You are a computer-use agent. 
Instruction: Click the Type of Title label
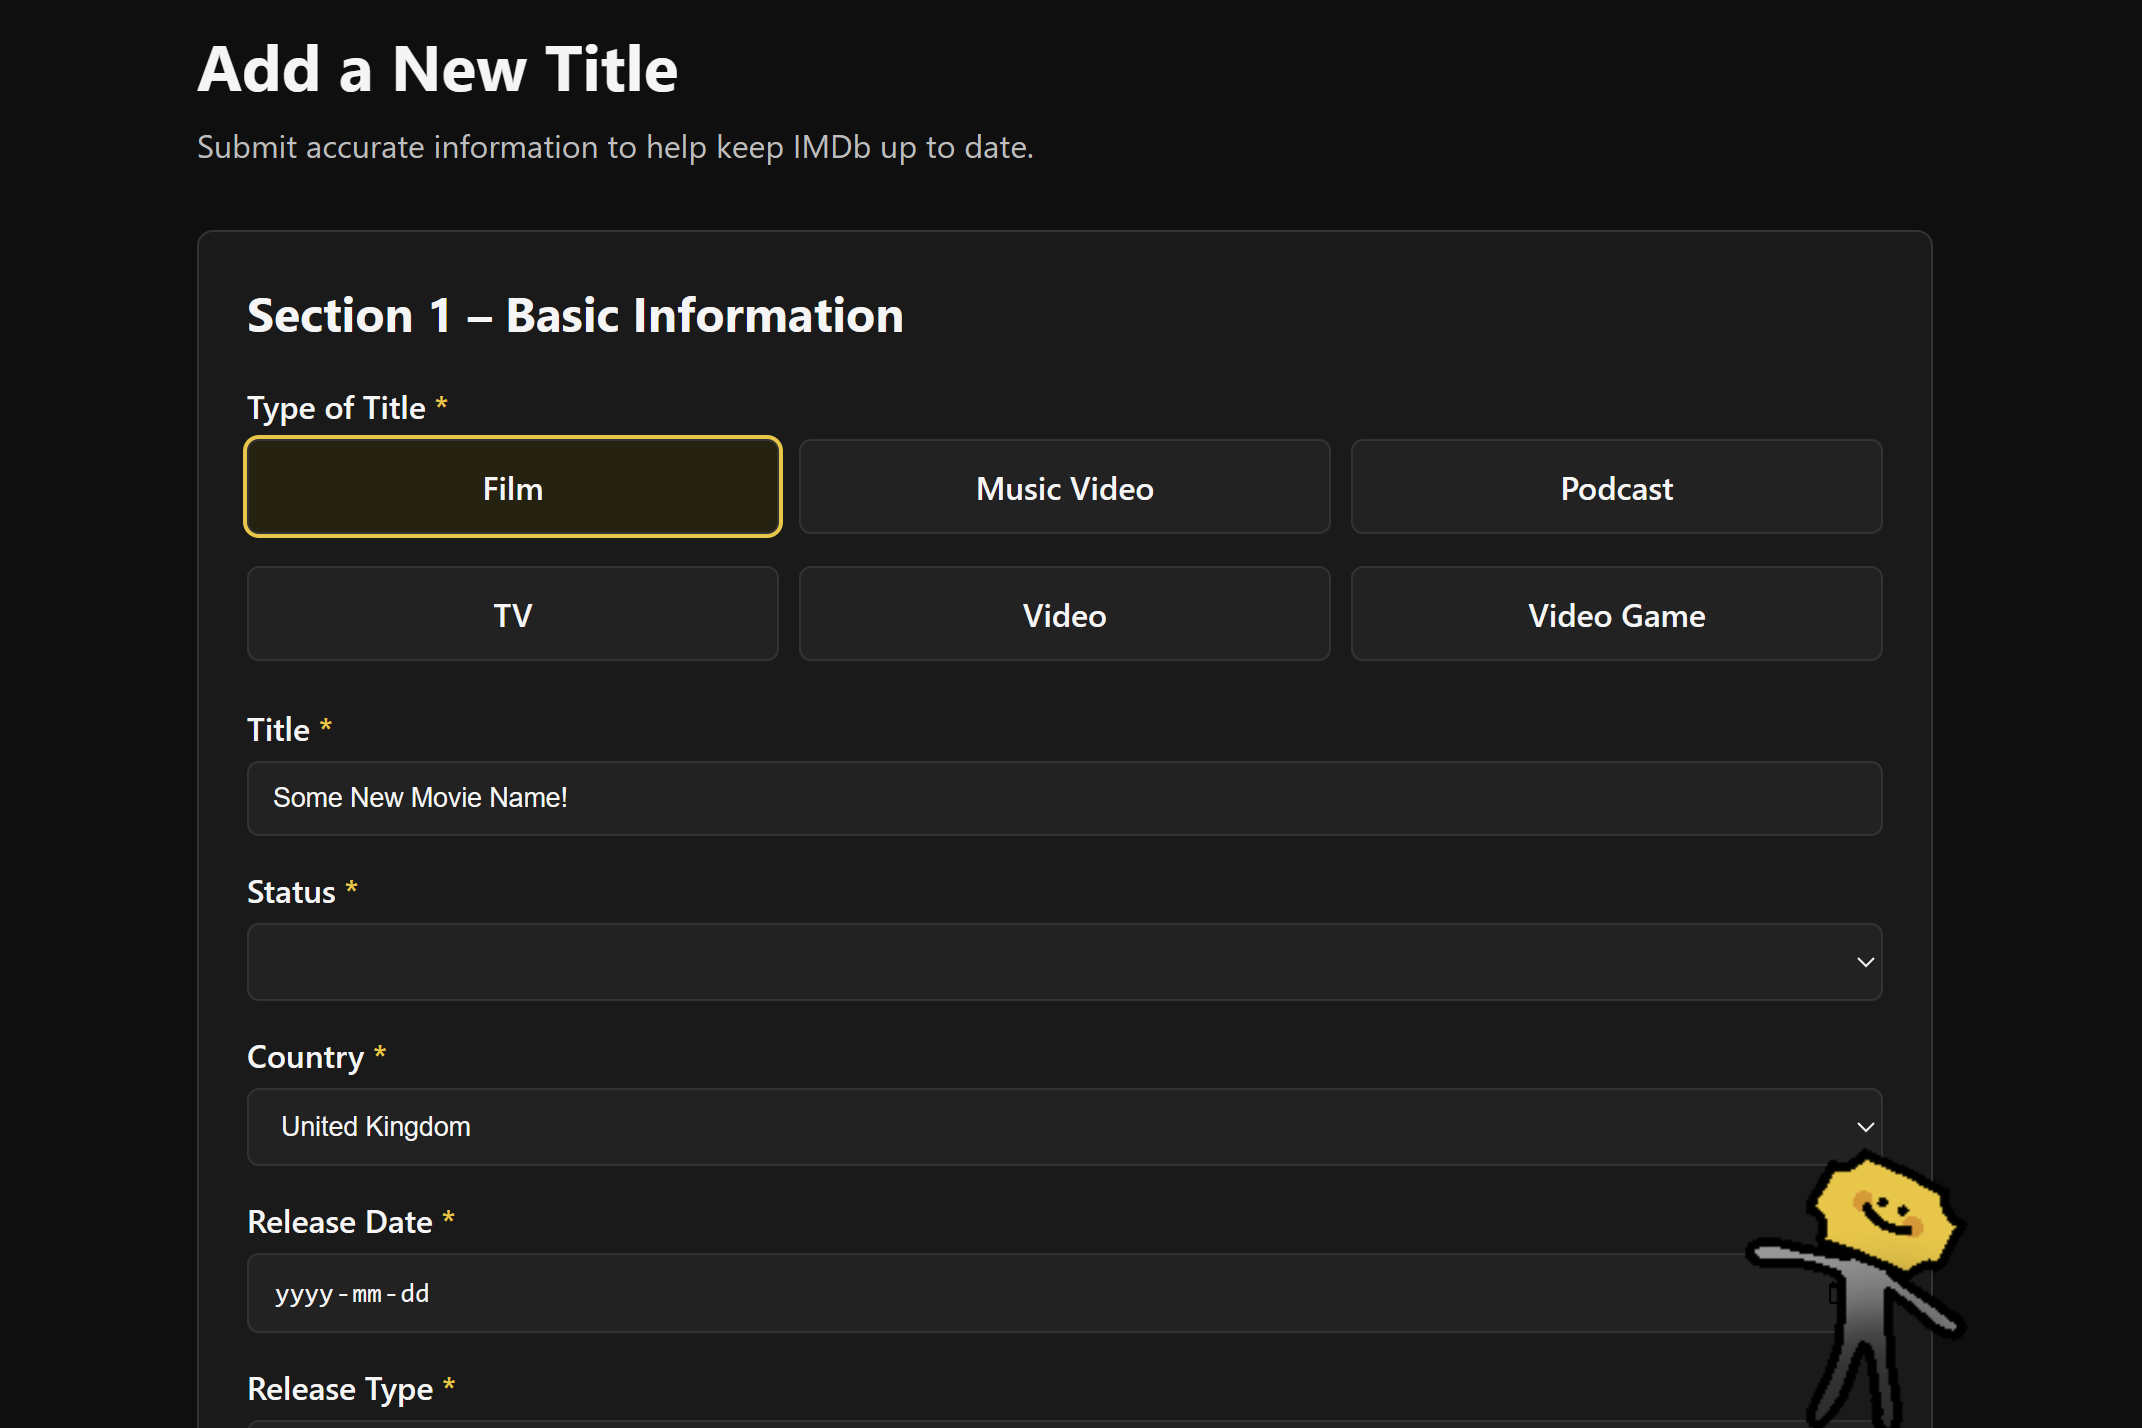(336, 408)
